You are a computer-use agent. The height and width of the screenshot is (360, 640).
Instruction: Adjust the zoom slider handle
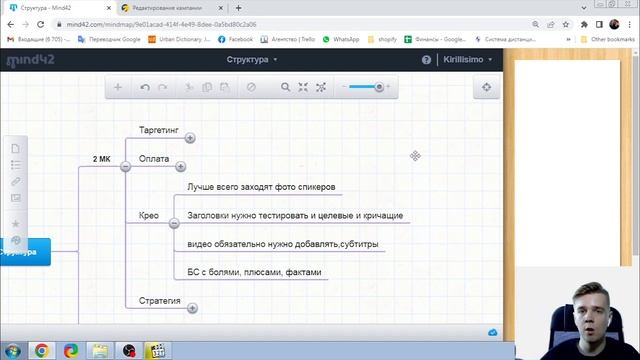(x=379, y=87)
